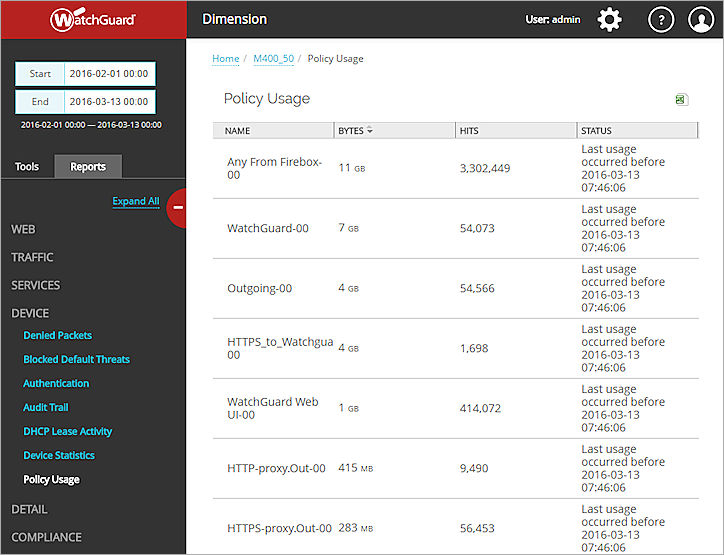724x555 pixels.
Task: Sort by the BYTES column arrow
Action: [370, 131]
